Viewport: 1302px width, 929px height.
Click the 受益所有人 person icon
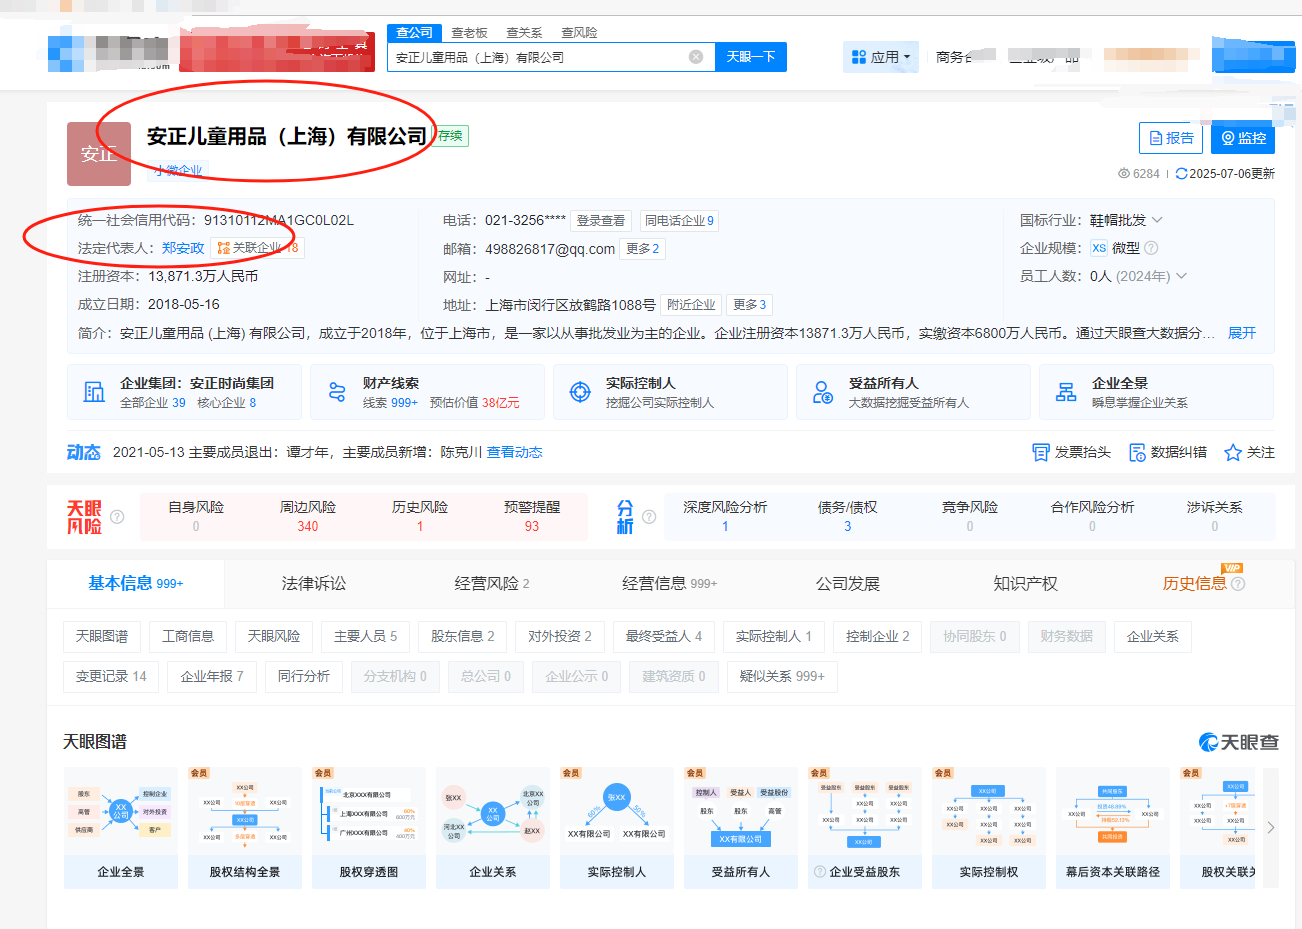823,392
